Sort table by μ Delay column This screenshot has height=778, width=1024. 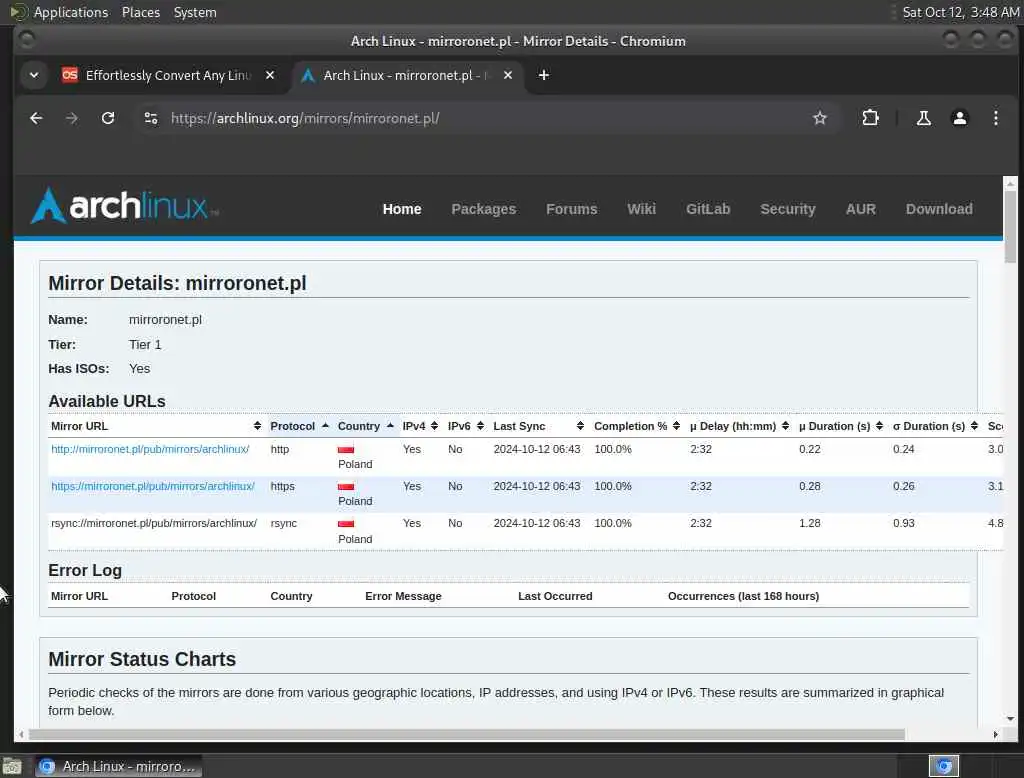(739, 426)
